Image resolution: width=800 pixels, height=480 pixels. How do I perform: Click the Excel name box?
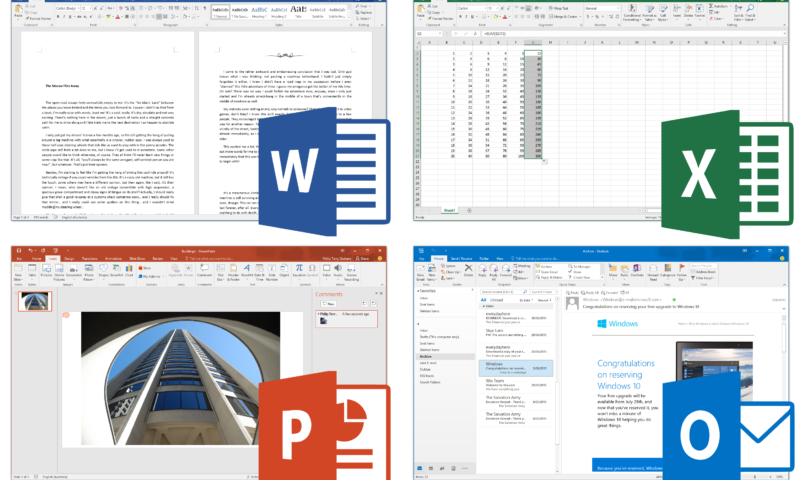point(429,33)
